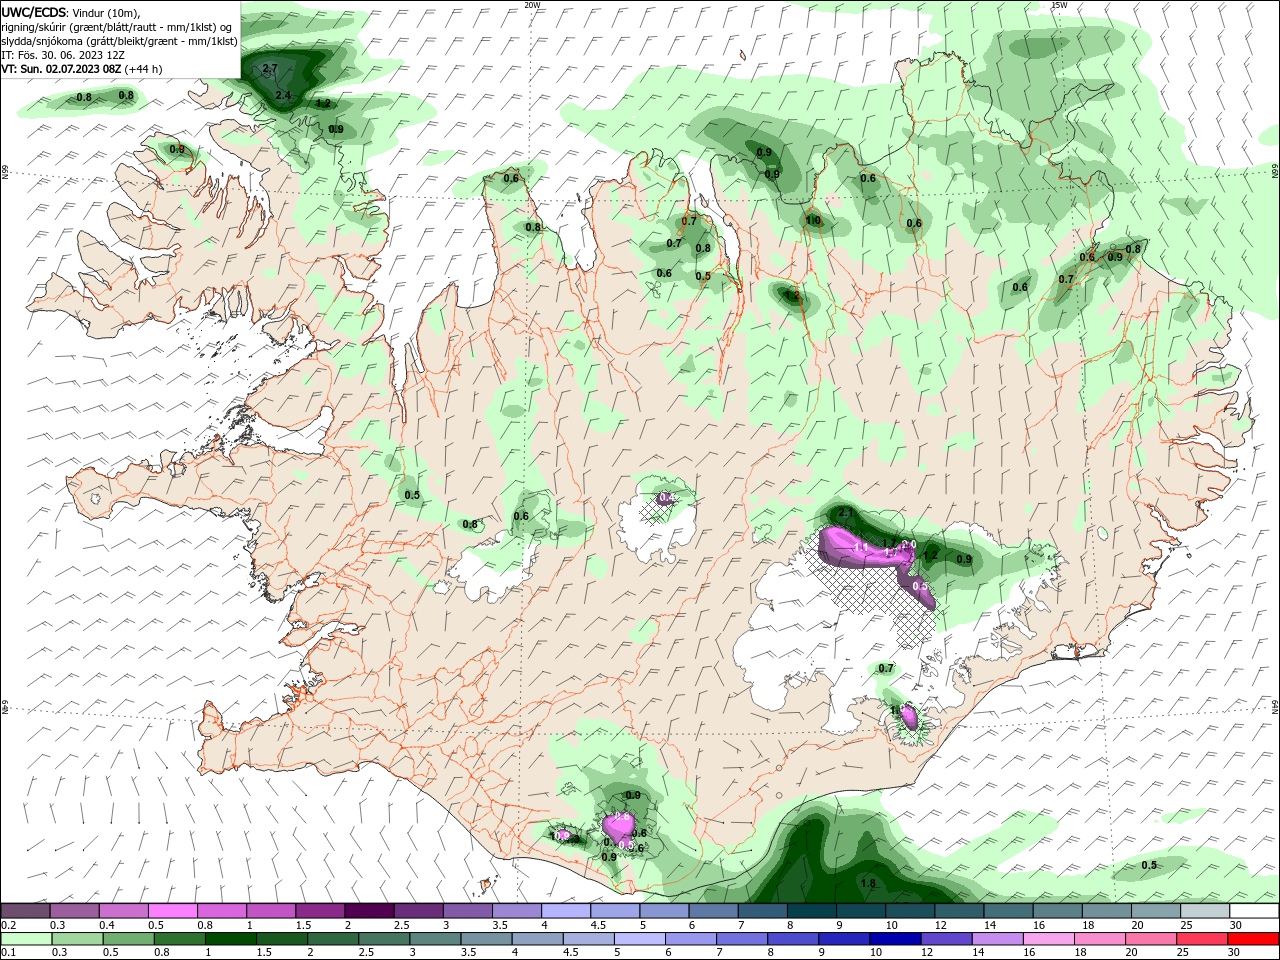Click the 2.4 precipitation value on the map
The image size is (1280, 960).
[x=283, y=96]
